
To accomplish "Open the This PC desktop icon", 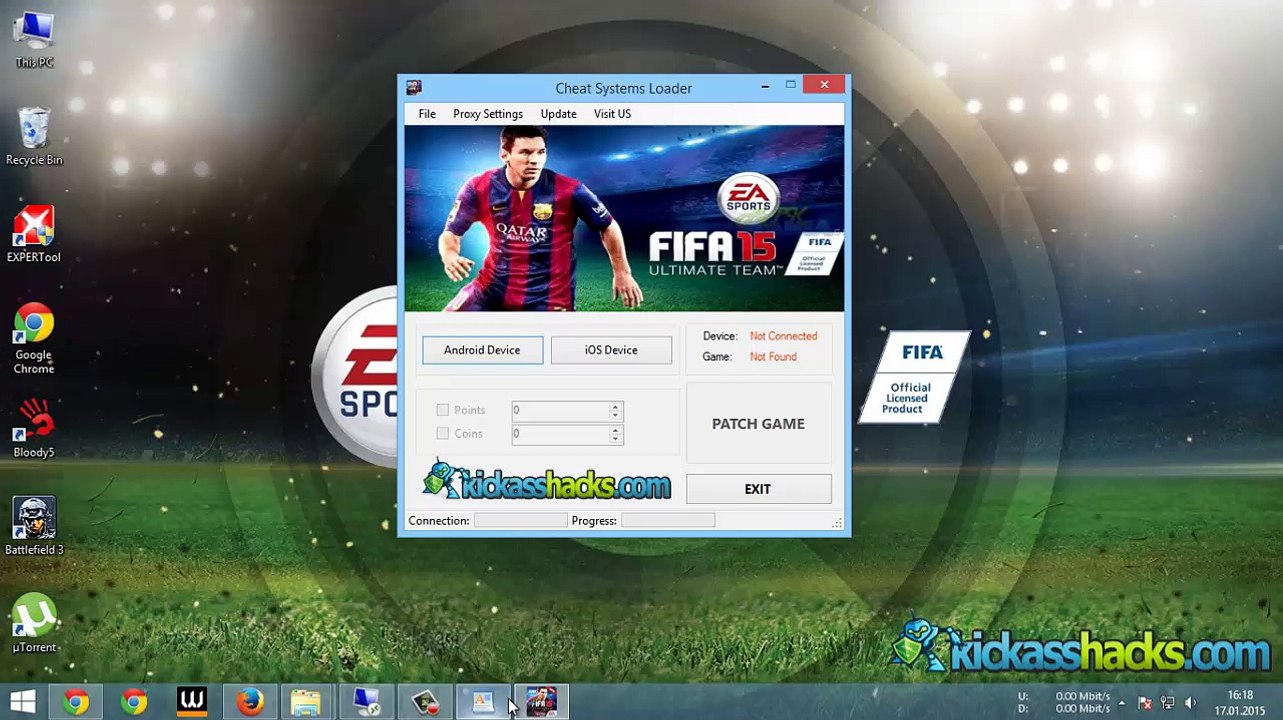I will pyautogui.click(x=33, y=40).
